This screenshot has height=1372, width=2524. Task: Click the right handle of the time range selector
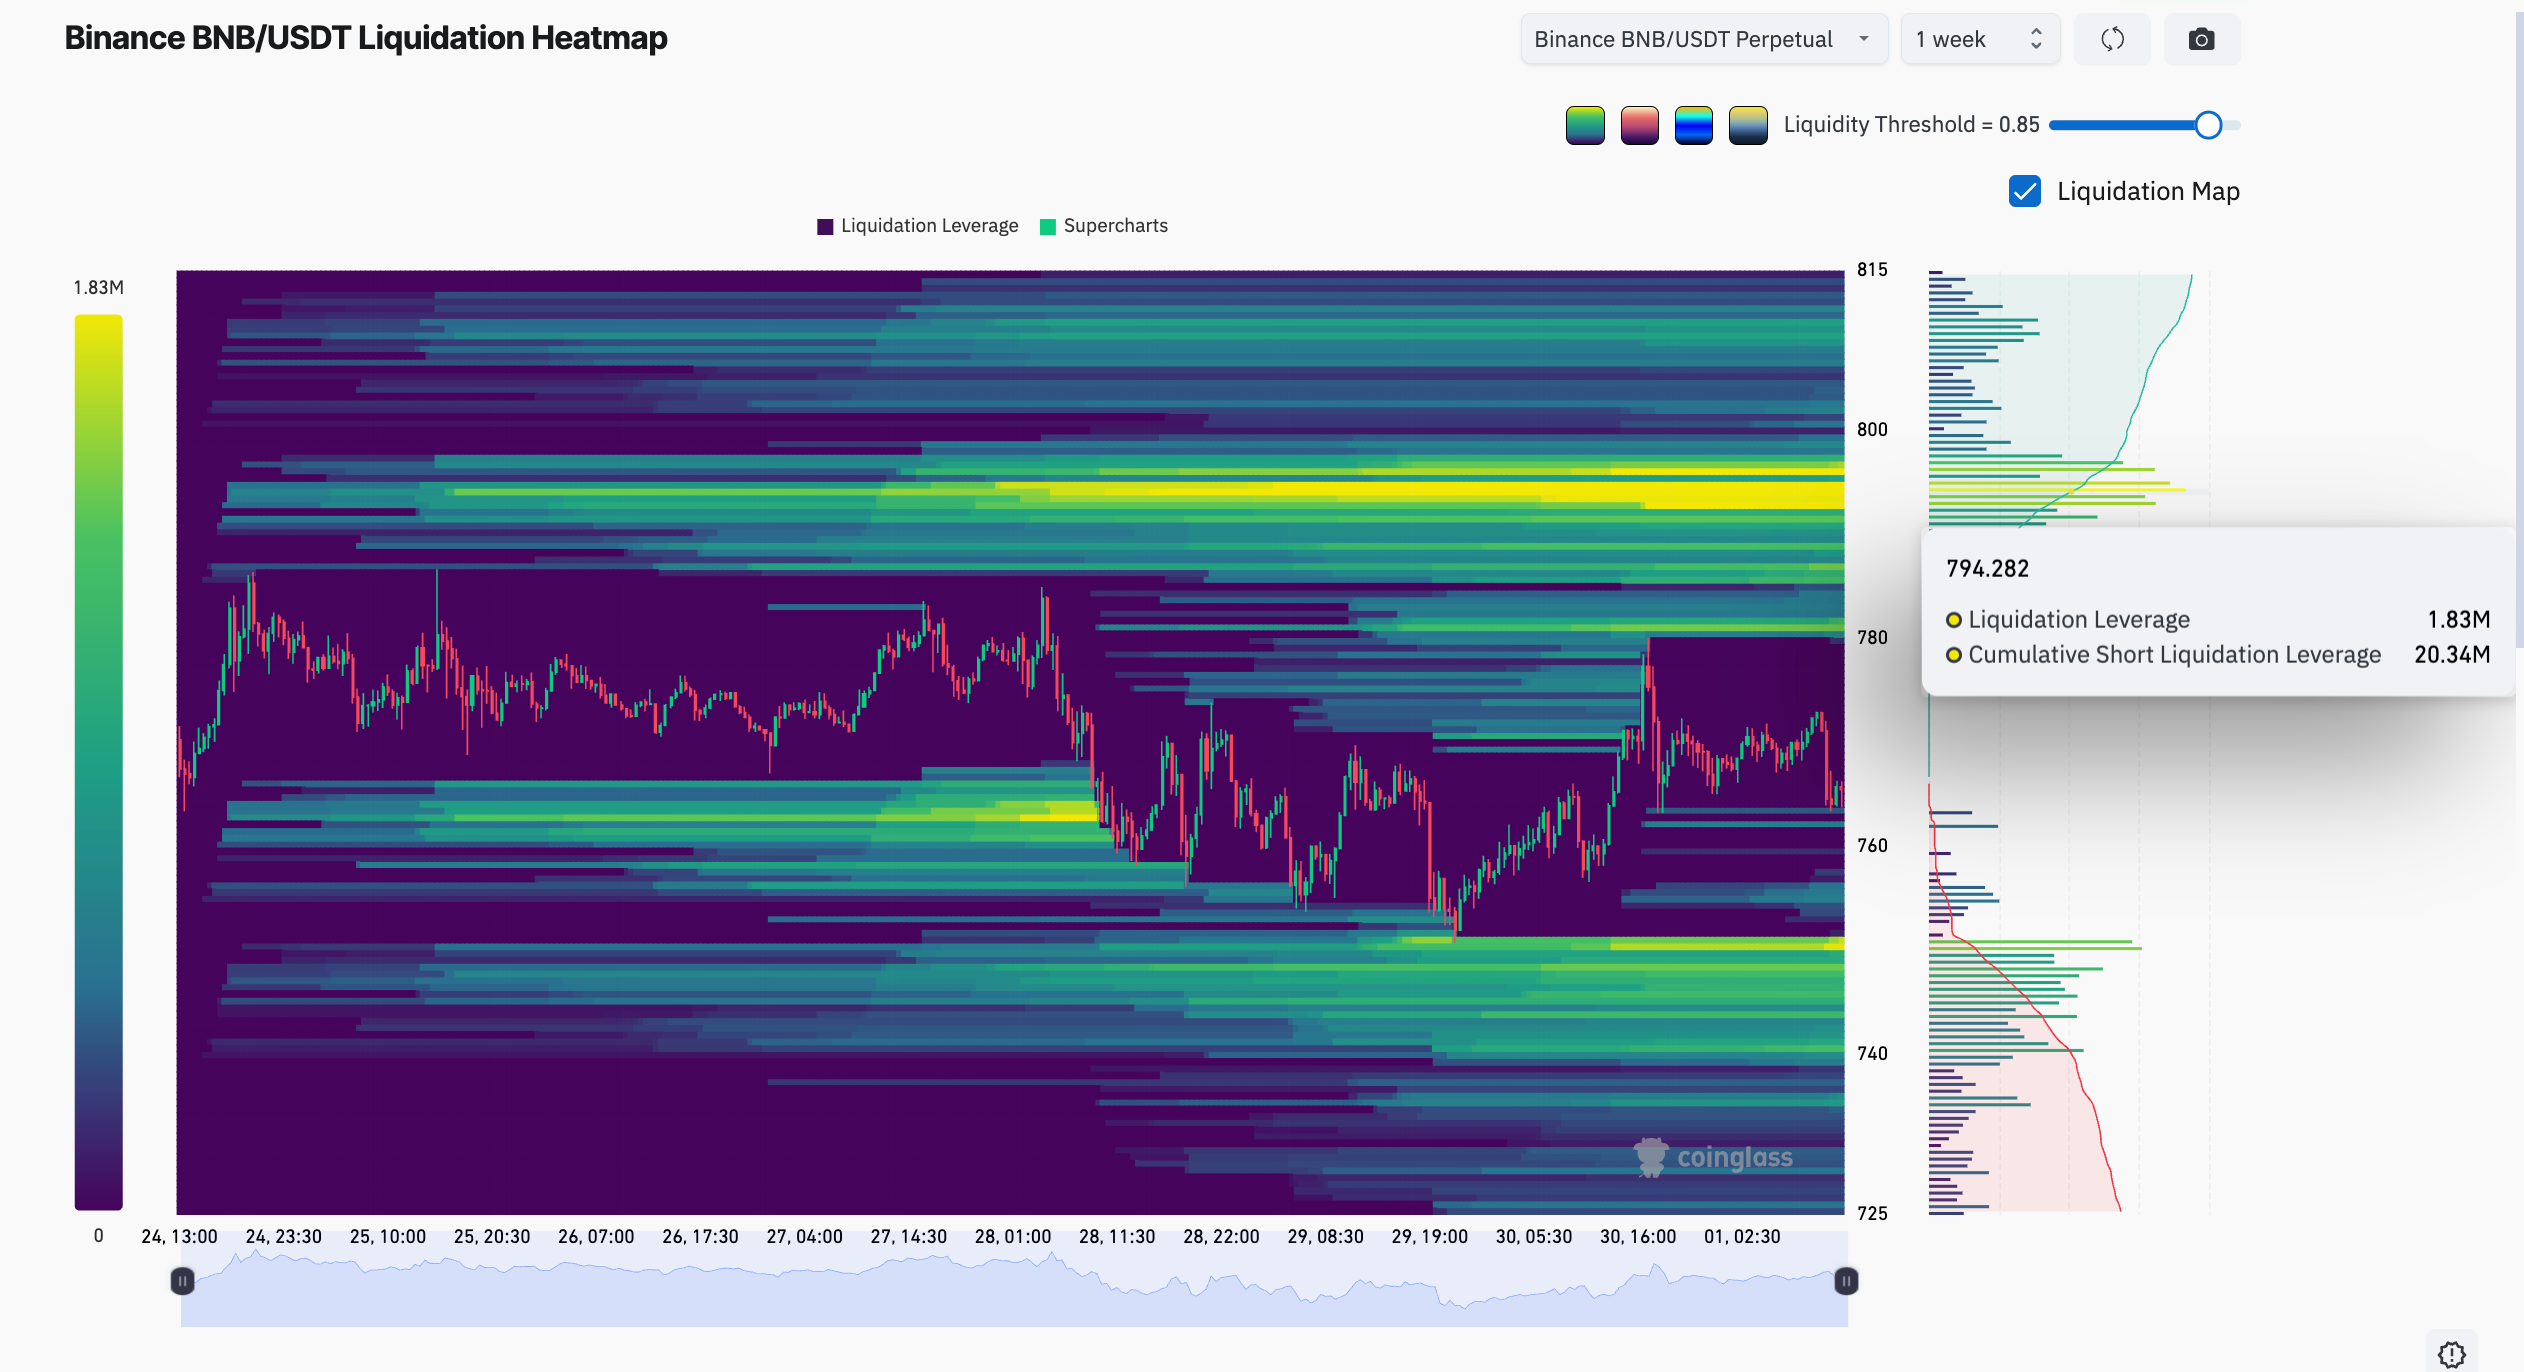tap(1846, 1281)
